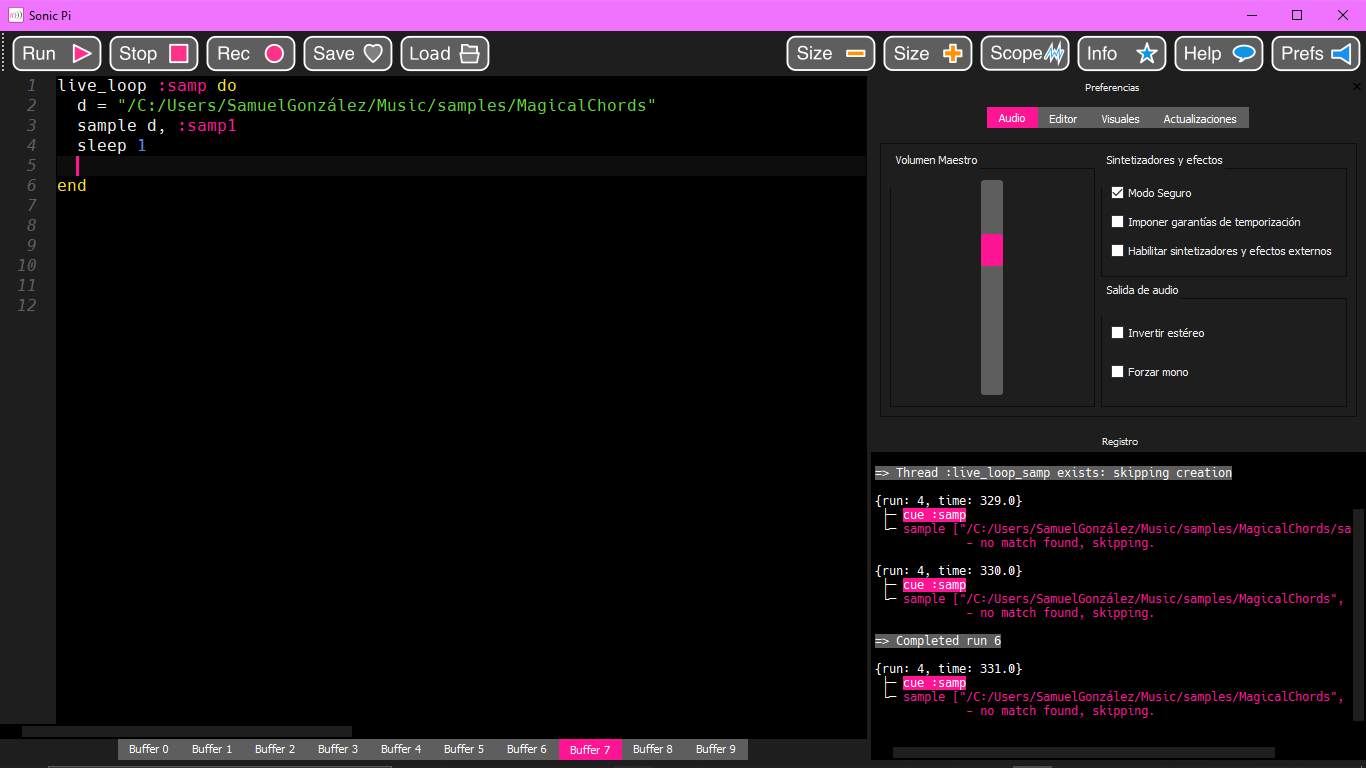Click the Run play icon
The width and height of the screenshot is (1366, 768).
[x=82, y=54]
